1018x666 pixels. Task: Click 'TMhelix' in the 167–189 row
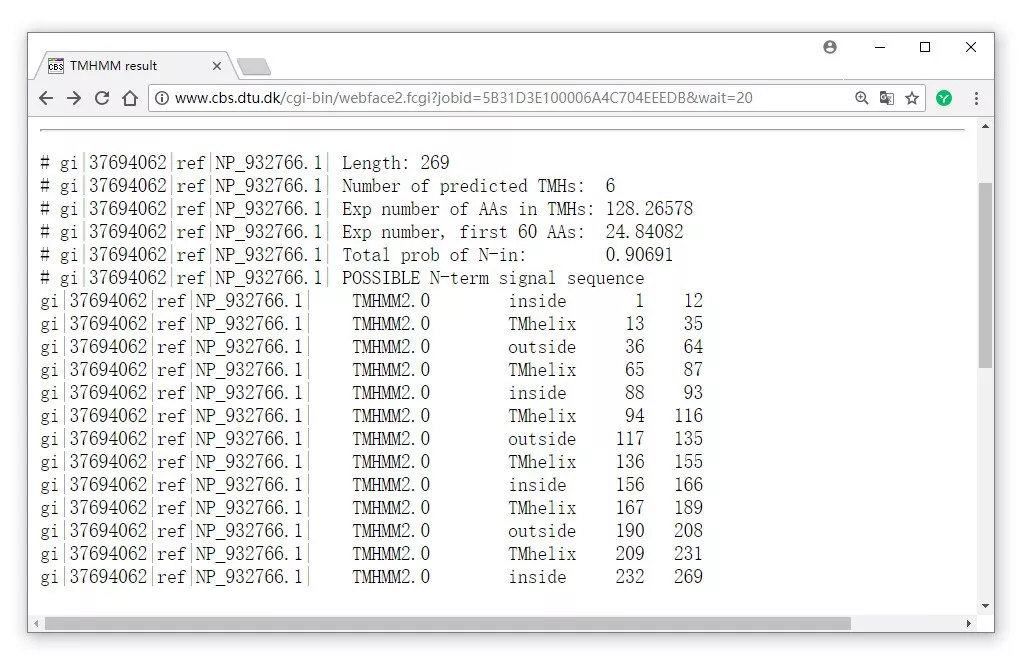tap(542, 508)
